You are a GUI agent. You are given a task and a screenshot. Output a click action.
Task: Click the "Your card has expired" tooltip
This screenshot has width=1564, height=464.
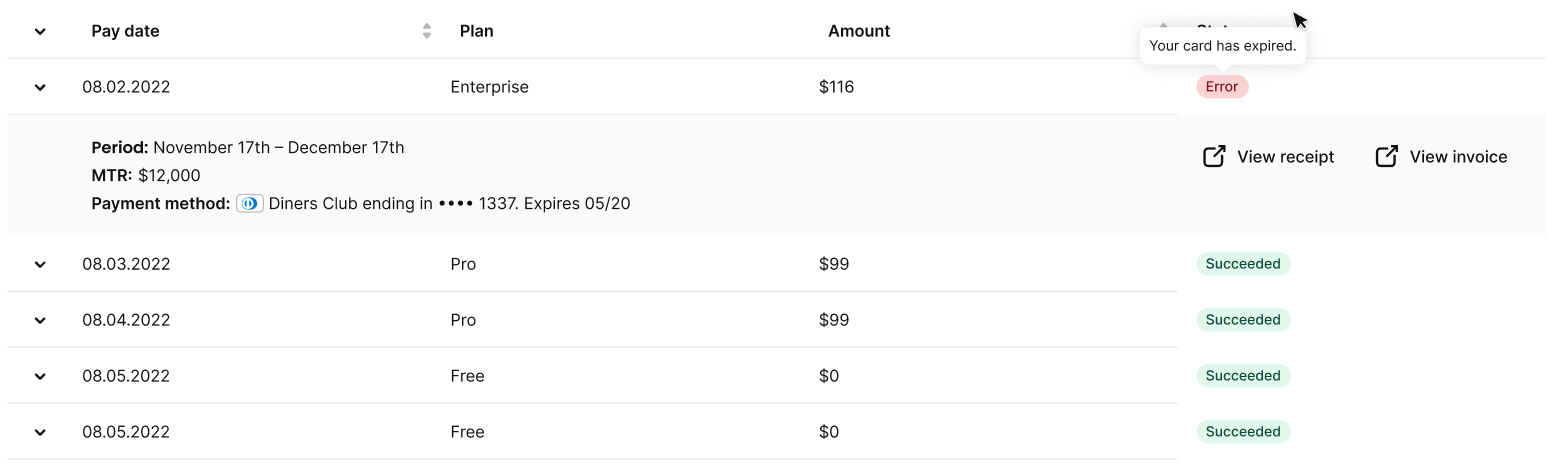tap(1222, 46)
